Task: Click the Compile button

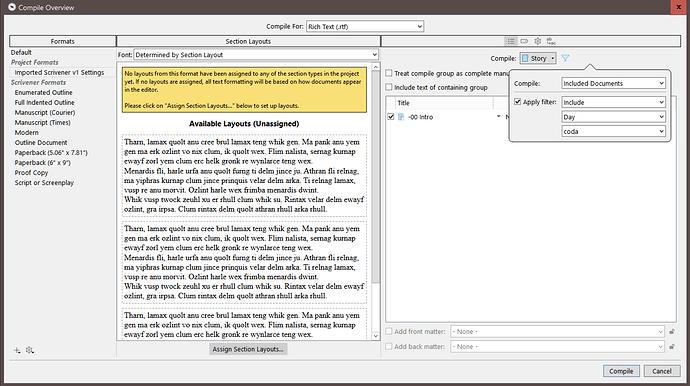Action: [621, 371]
